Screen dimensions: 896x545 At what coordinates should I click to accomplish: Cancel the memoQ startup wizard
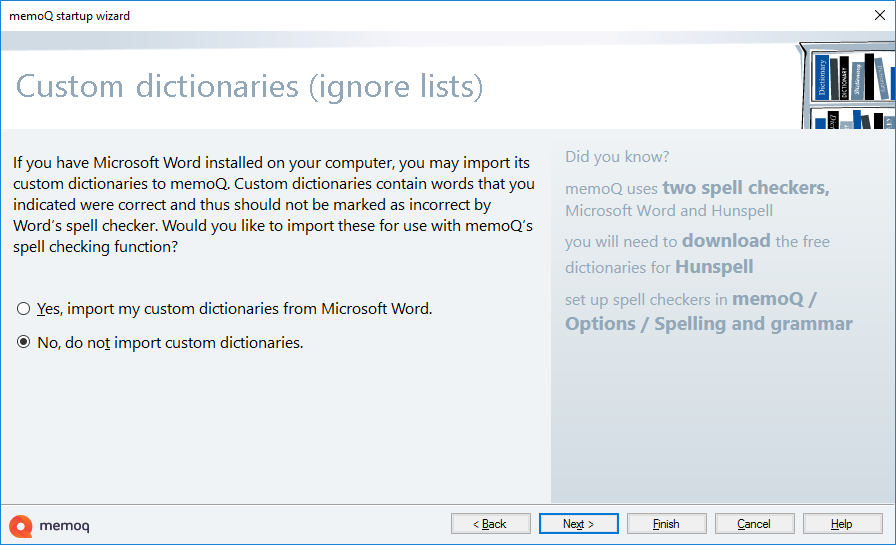(x=755, y=524)
